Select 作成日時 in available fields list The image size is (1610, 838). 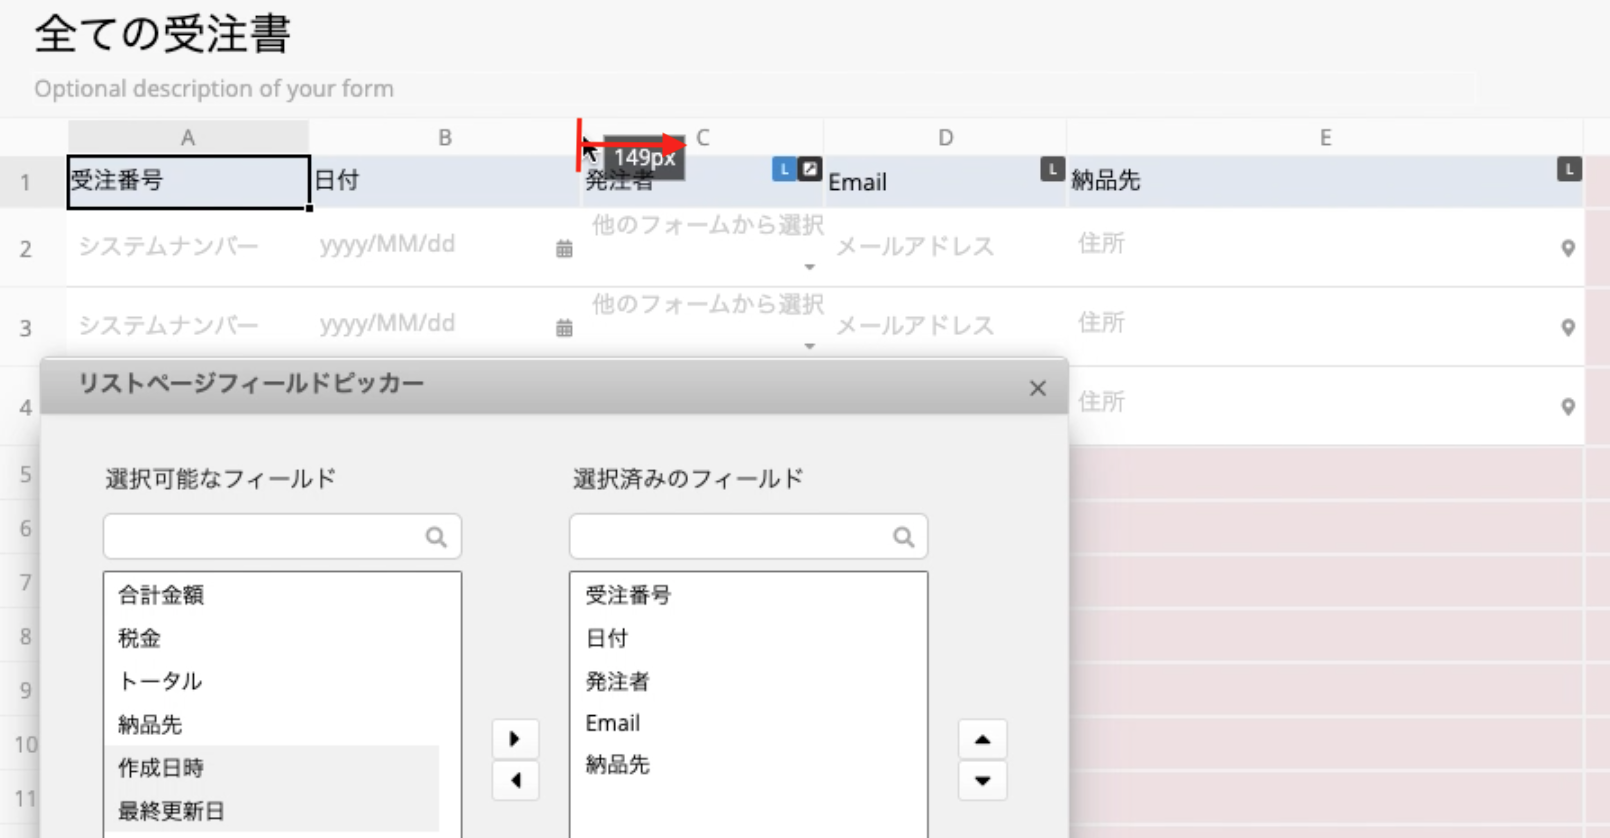click(161, 768)
